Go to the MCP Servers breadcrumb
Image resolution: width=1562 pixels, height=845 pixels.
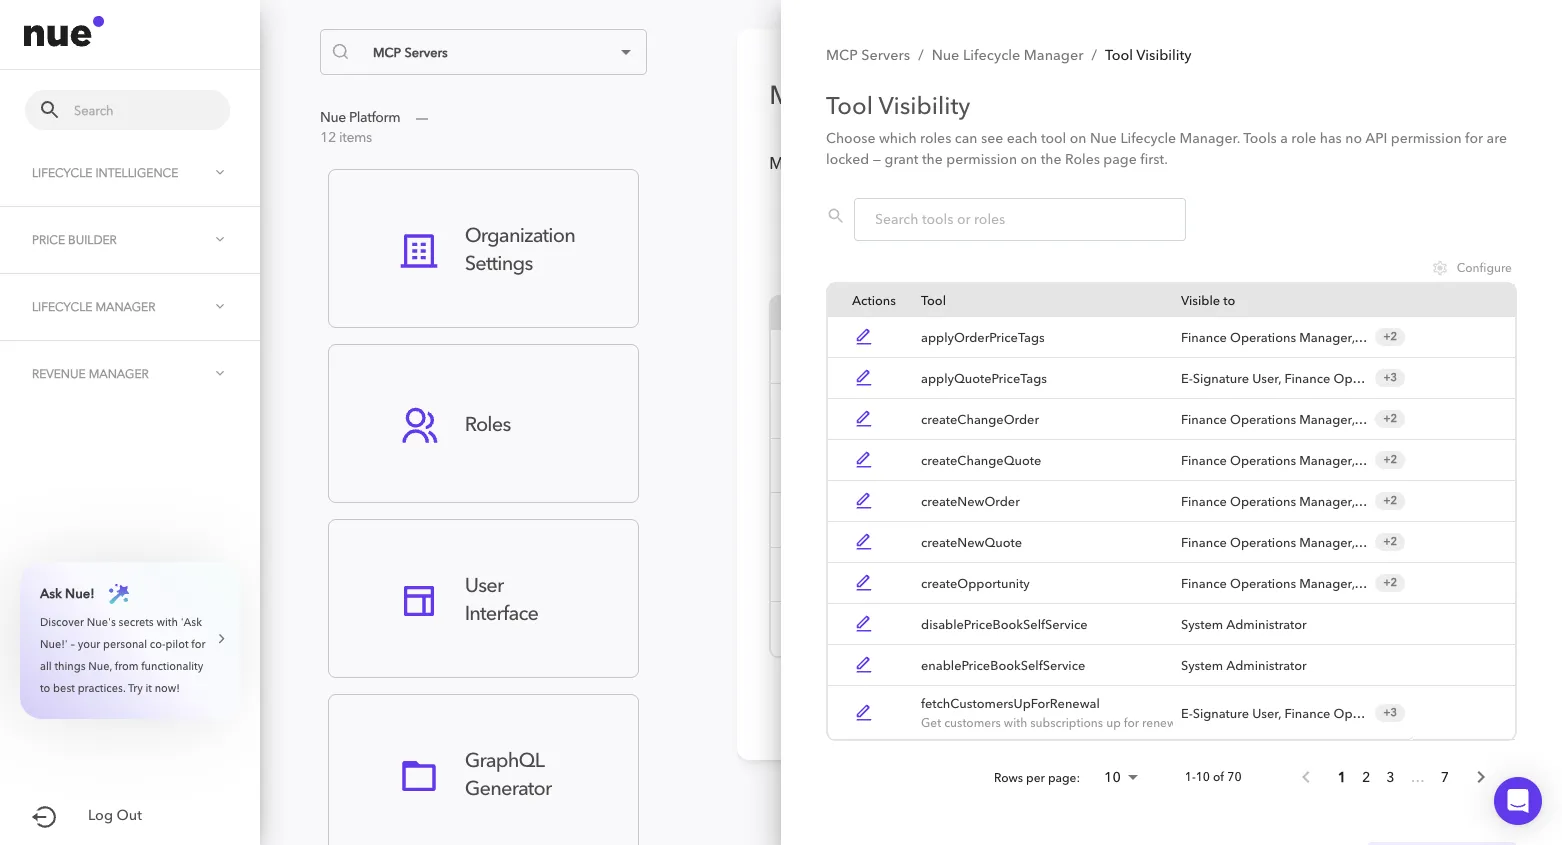coord(868,55)
